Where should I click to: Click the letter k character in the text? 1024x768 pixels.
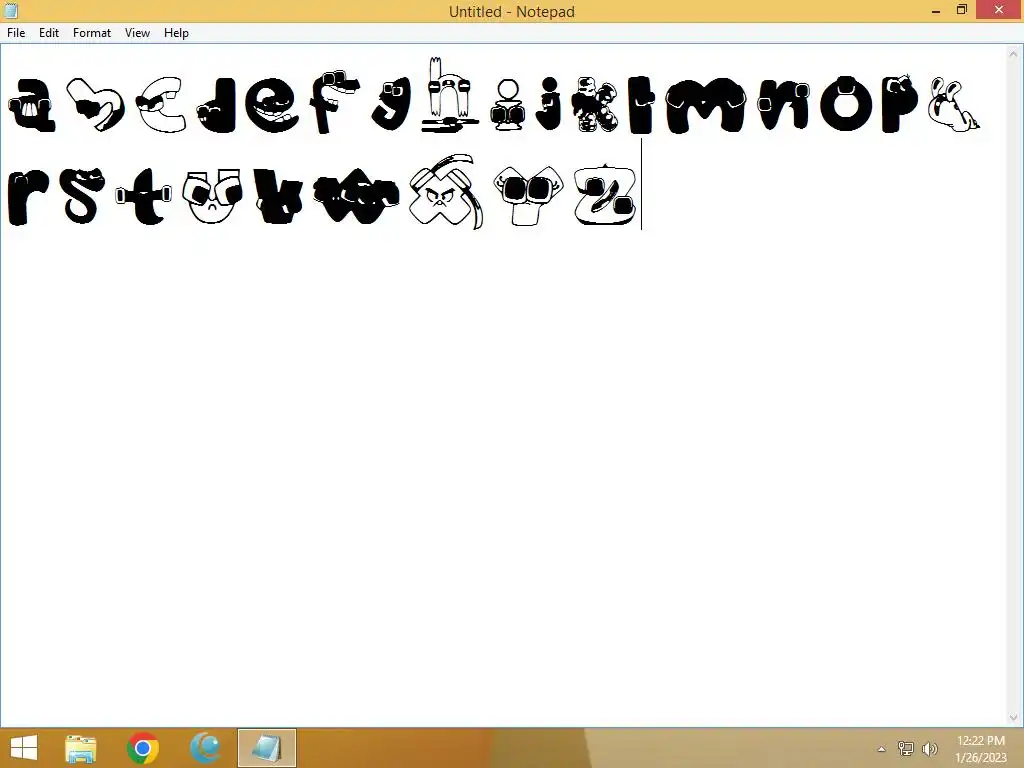tap(594, 104)
